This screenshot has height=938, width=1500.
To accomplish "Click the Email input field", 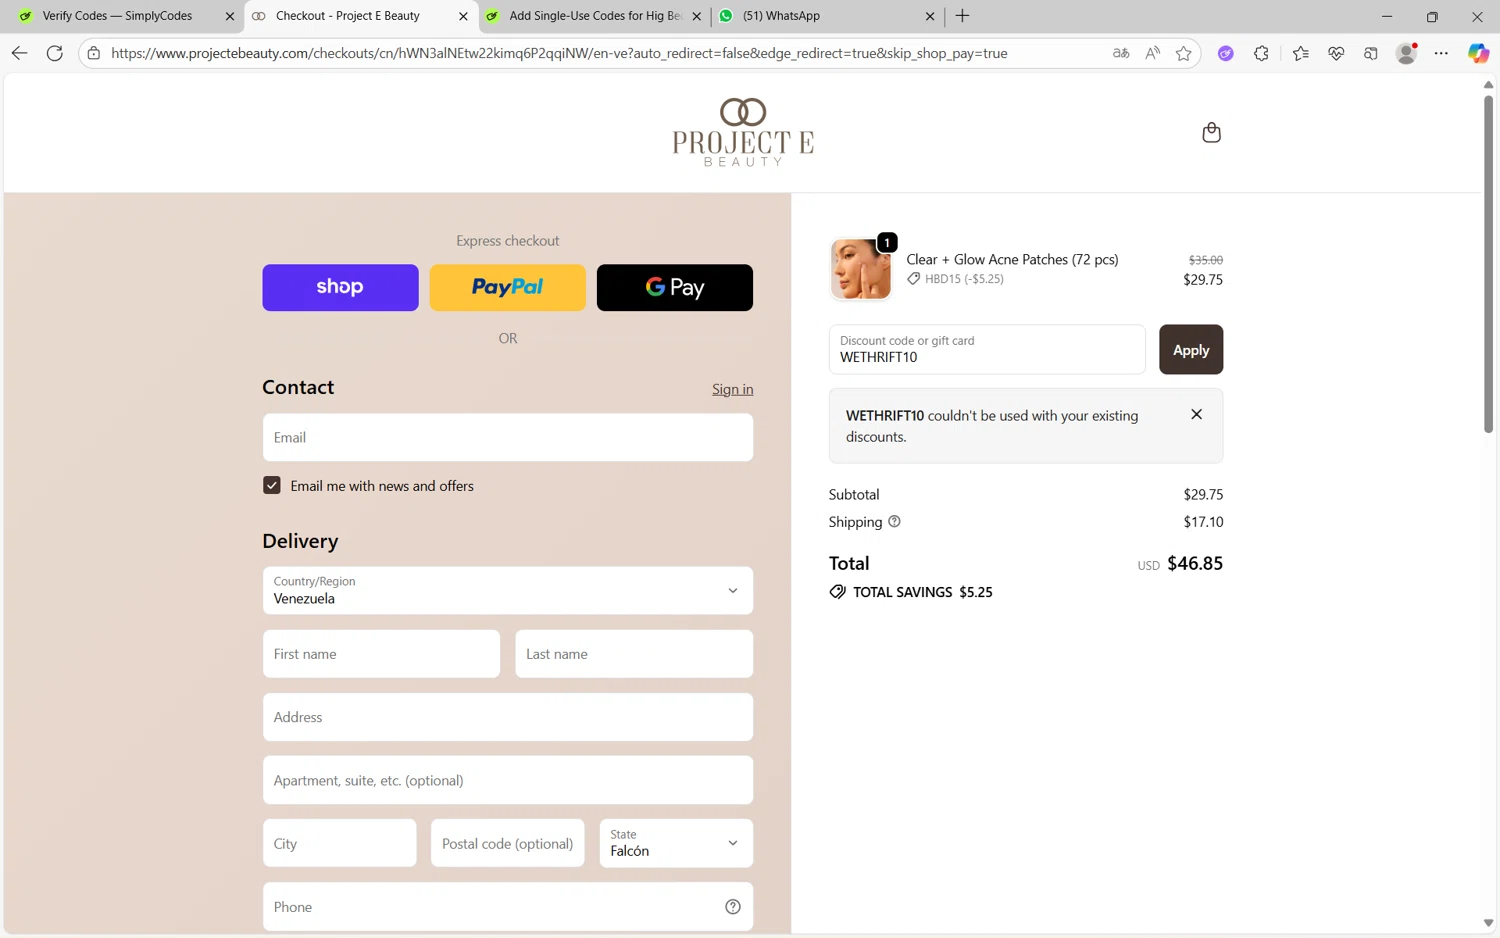I will pyautogui.click(x=508, y=437).
